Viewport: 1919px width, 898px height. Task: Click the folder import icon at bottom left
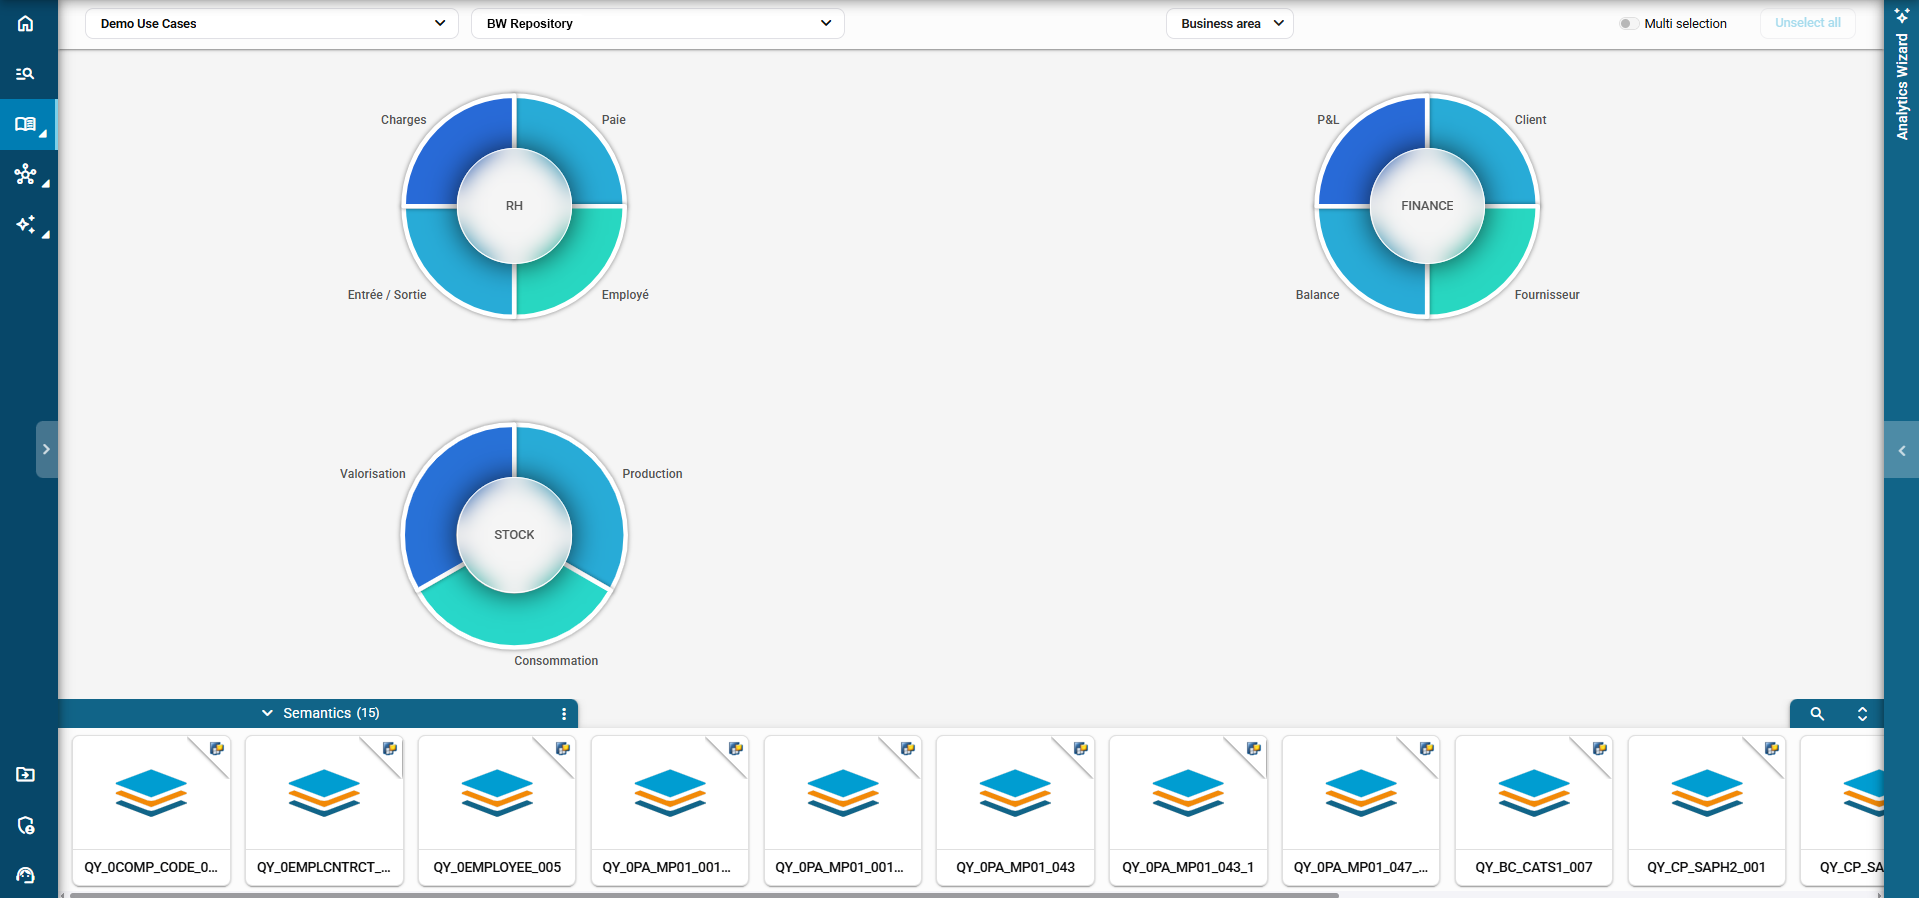[x=26, y=775]
